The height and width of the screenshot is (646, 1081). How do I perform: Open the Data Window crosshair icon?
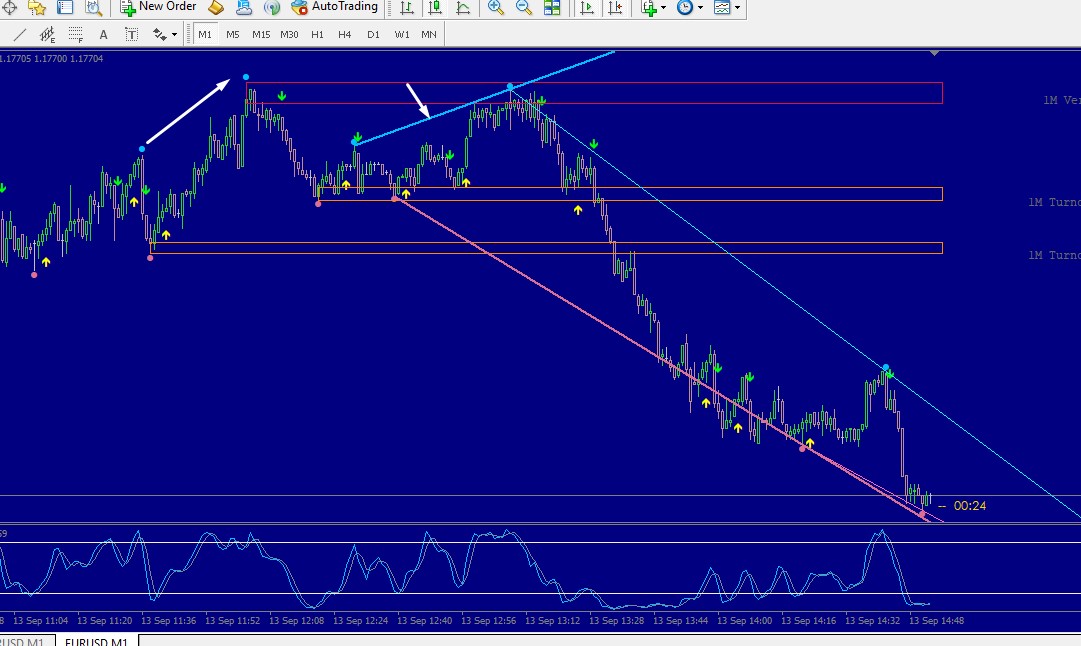pos(9,8)
